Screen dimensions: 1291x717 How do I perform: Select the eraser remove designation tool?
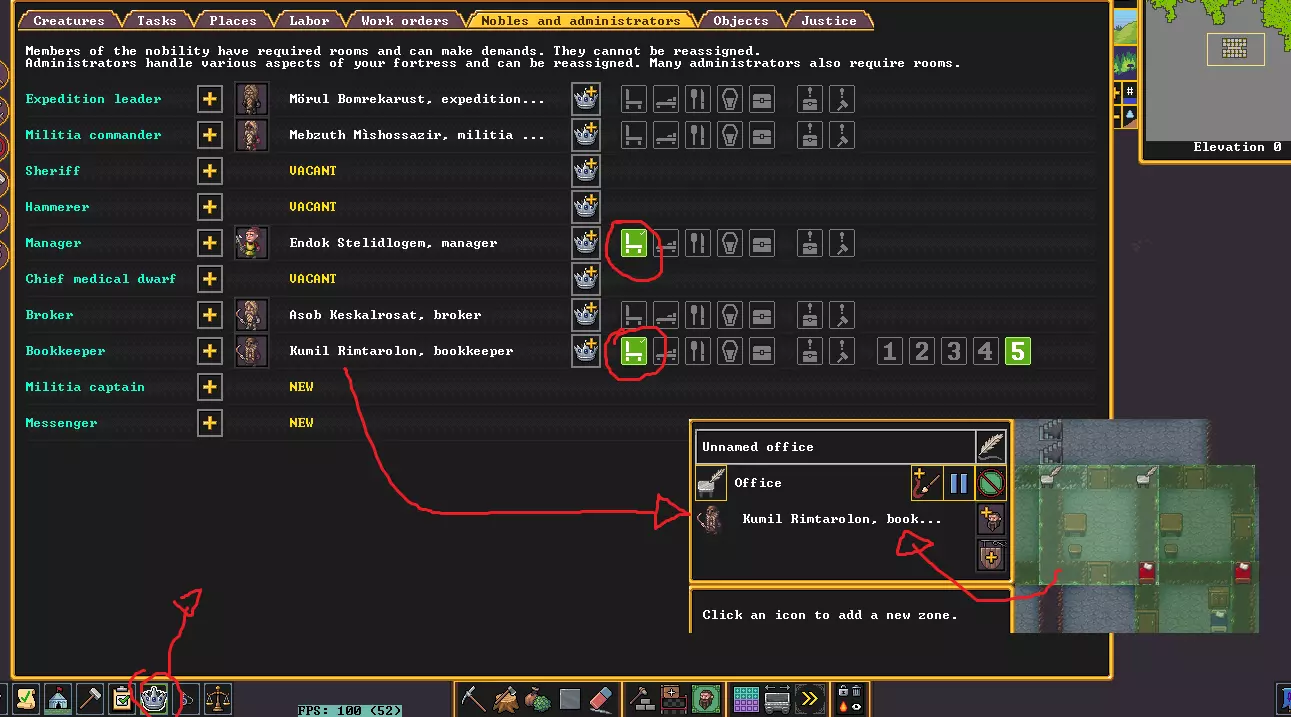601,698
